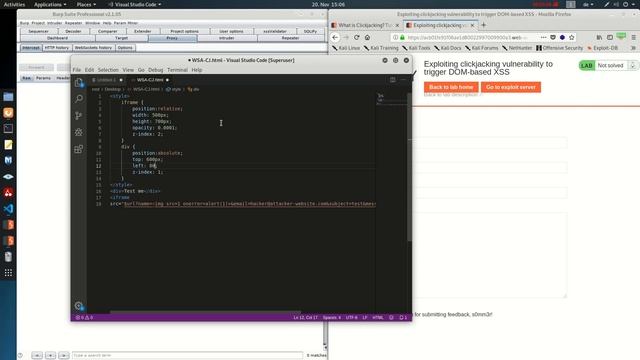Bookmark this page with the star icon
640x360 pixels.
572,37
